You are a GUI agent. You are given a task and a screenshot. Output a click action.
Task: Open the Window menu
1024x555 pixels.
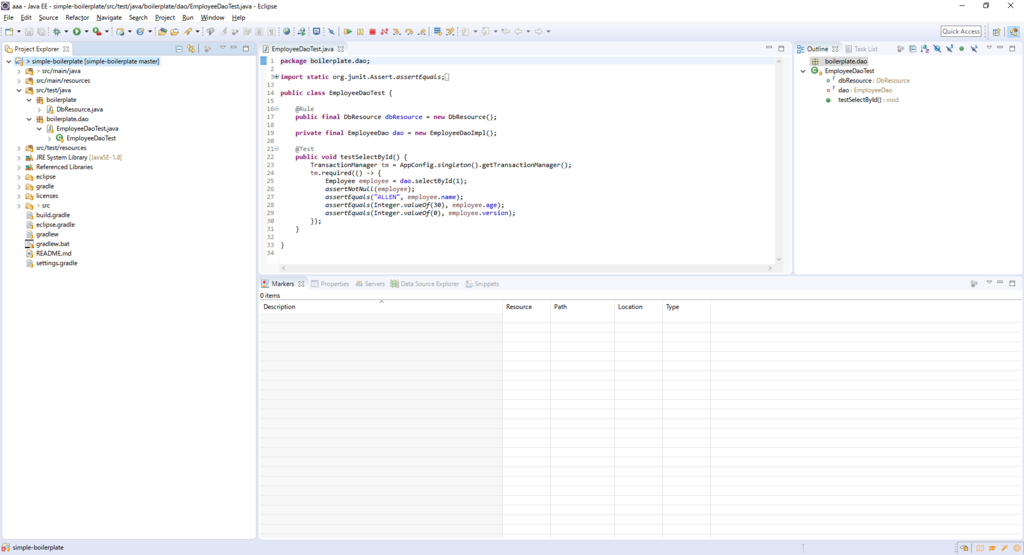point(212,18)
